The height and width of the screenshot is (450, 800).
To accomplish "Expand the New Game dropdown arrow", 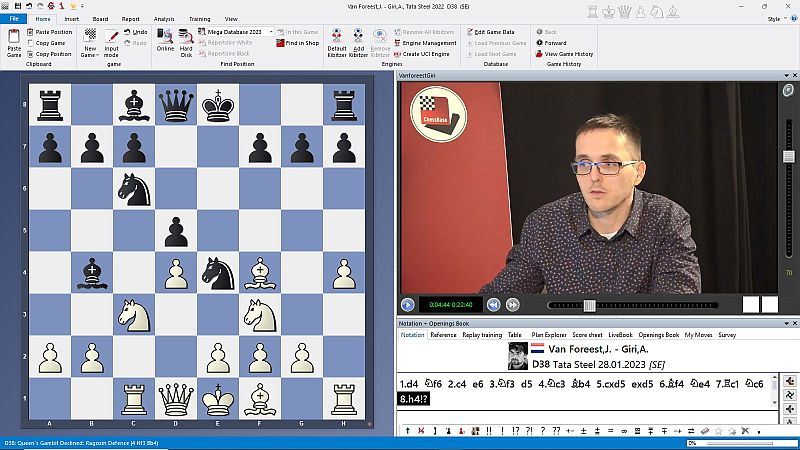I will click(96, 55).
